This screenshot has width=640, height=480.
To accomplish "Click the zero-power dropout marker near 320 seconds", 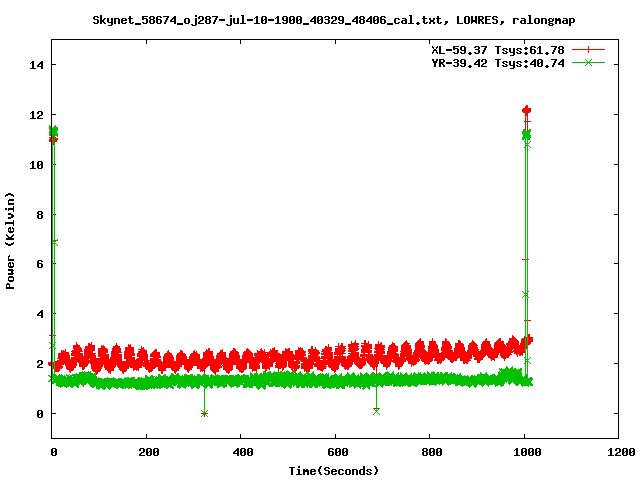I will tap(204, 413).
